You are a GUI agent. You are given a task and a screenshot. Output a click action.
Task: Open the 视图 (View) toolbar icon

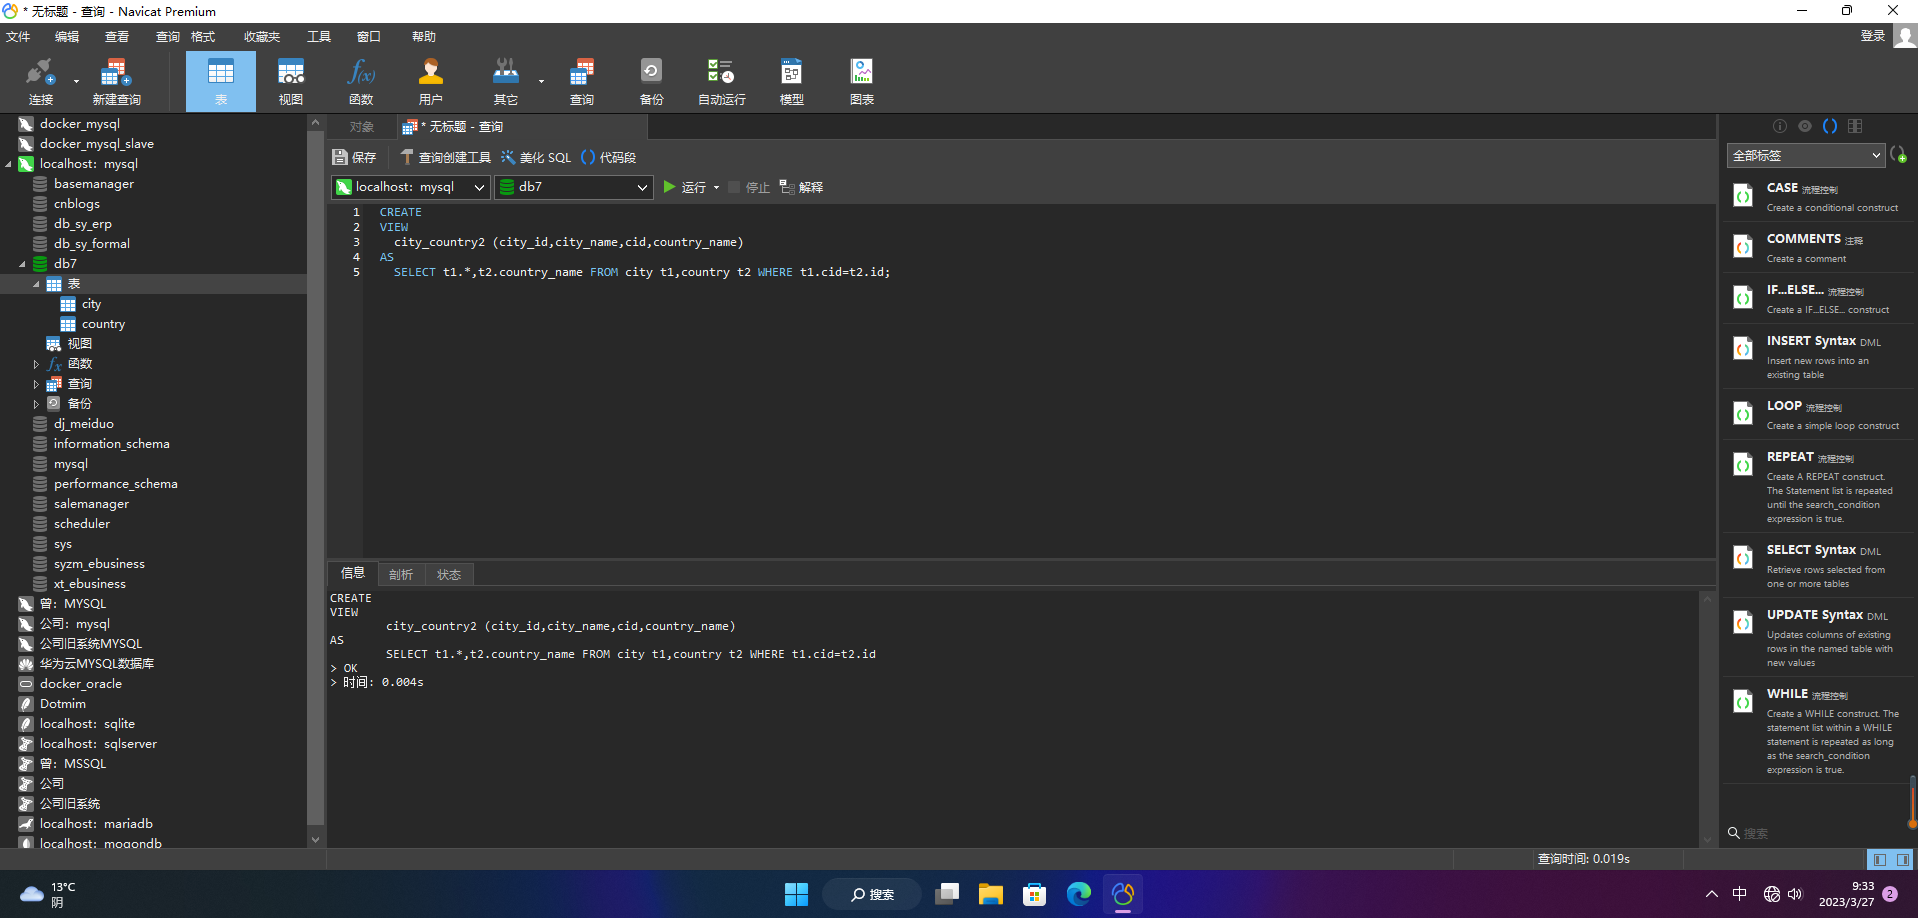291,81
